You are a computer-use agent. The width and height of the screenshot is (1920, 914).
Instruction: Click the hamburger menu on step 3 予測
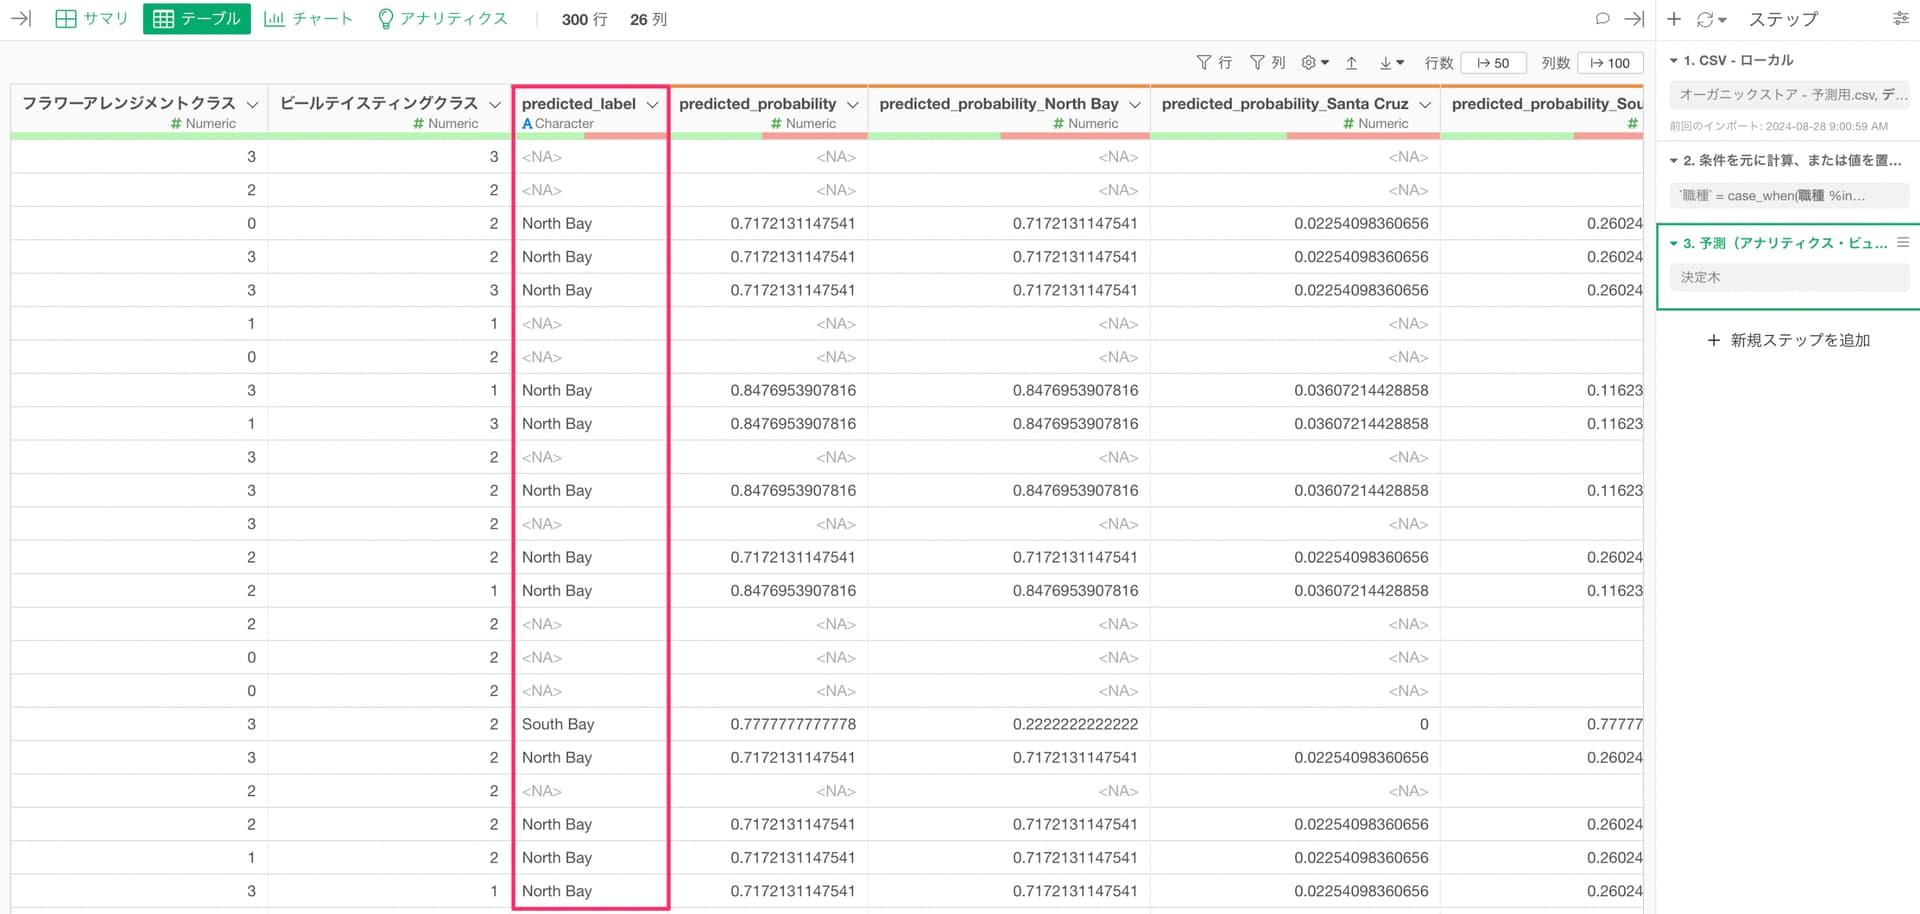[1902, 243]
